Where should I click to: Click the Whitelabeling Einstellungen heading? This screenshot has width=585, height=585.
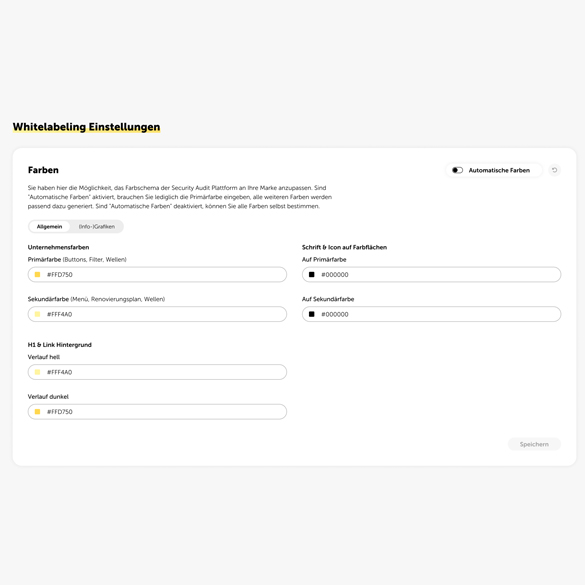click(x=87, y=127)
